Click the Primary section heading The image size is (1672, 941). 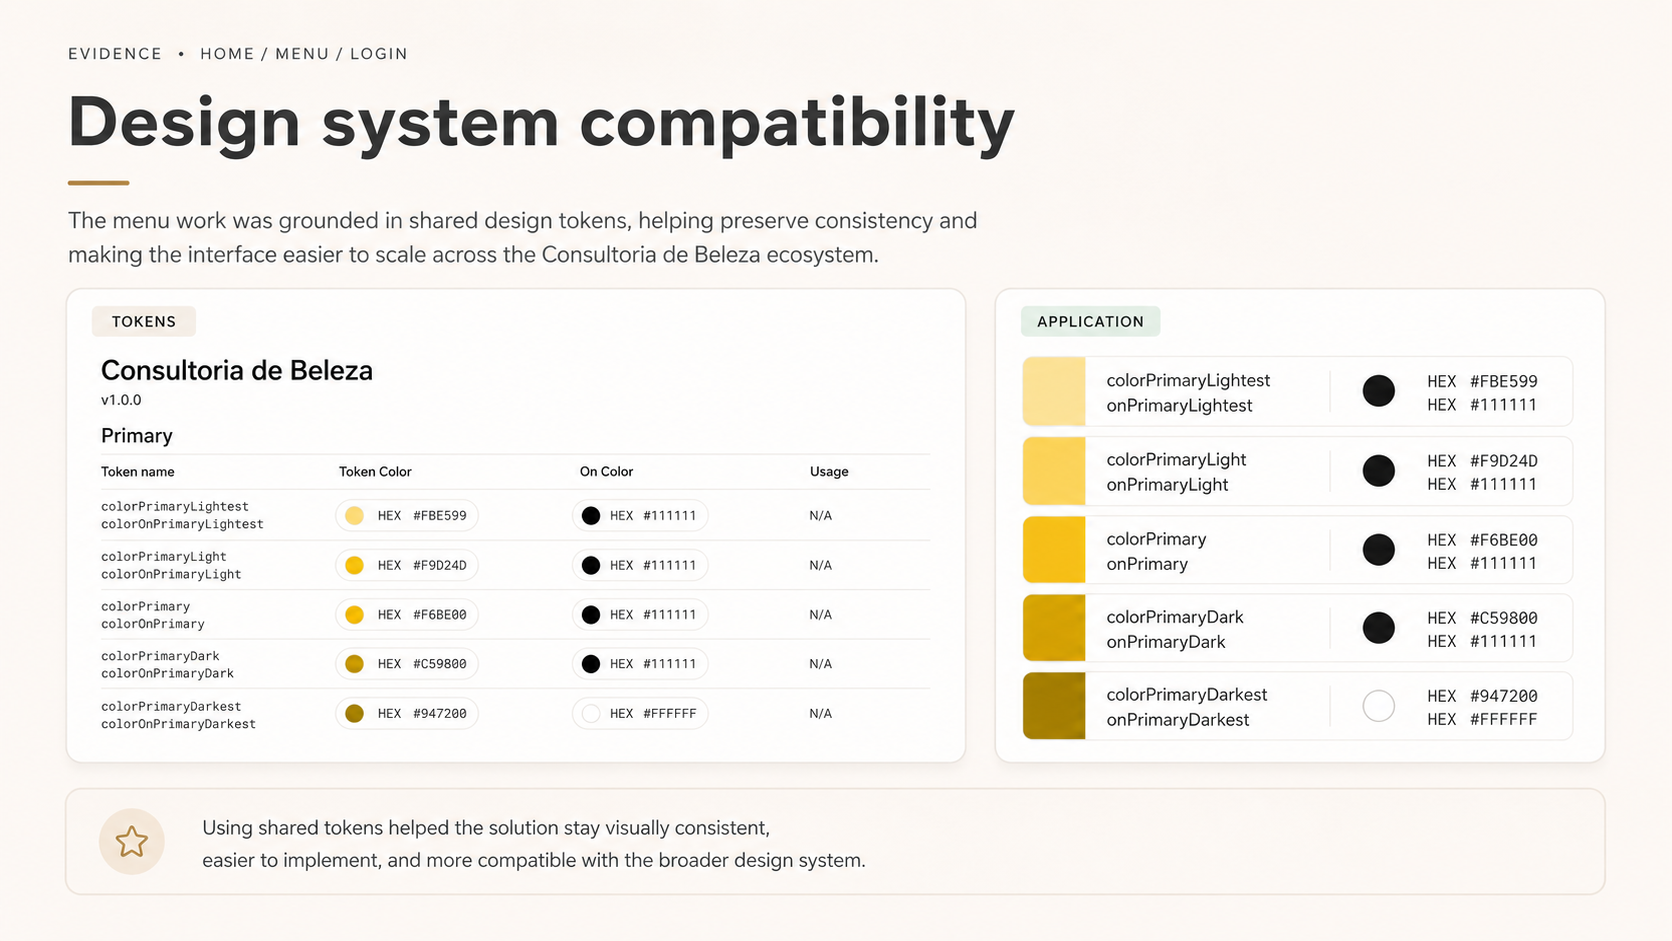137,436
